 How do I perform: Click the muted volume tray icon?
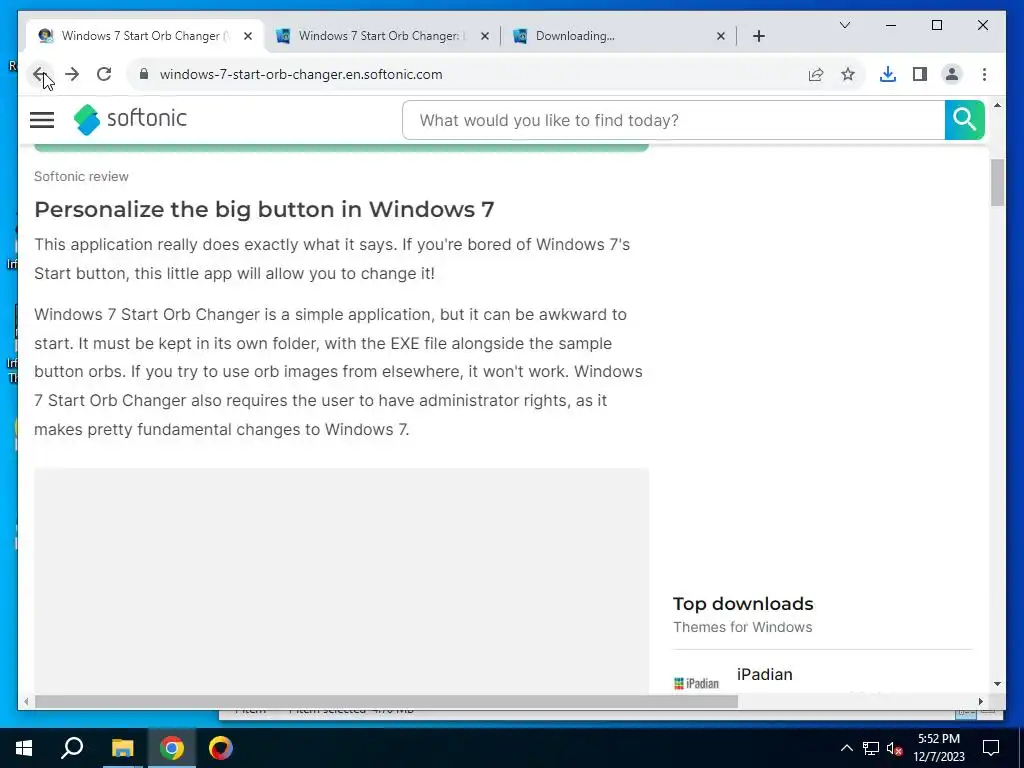[x=895, y=748]
